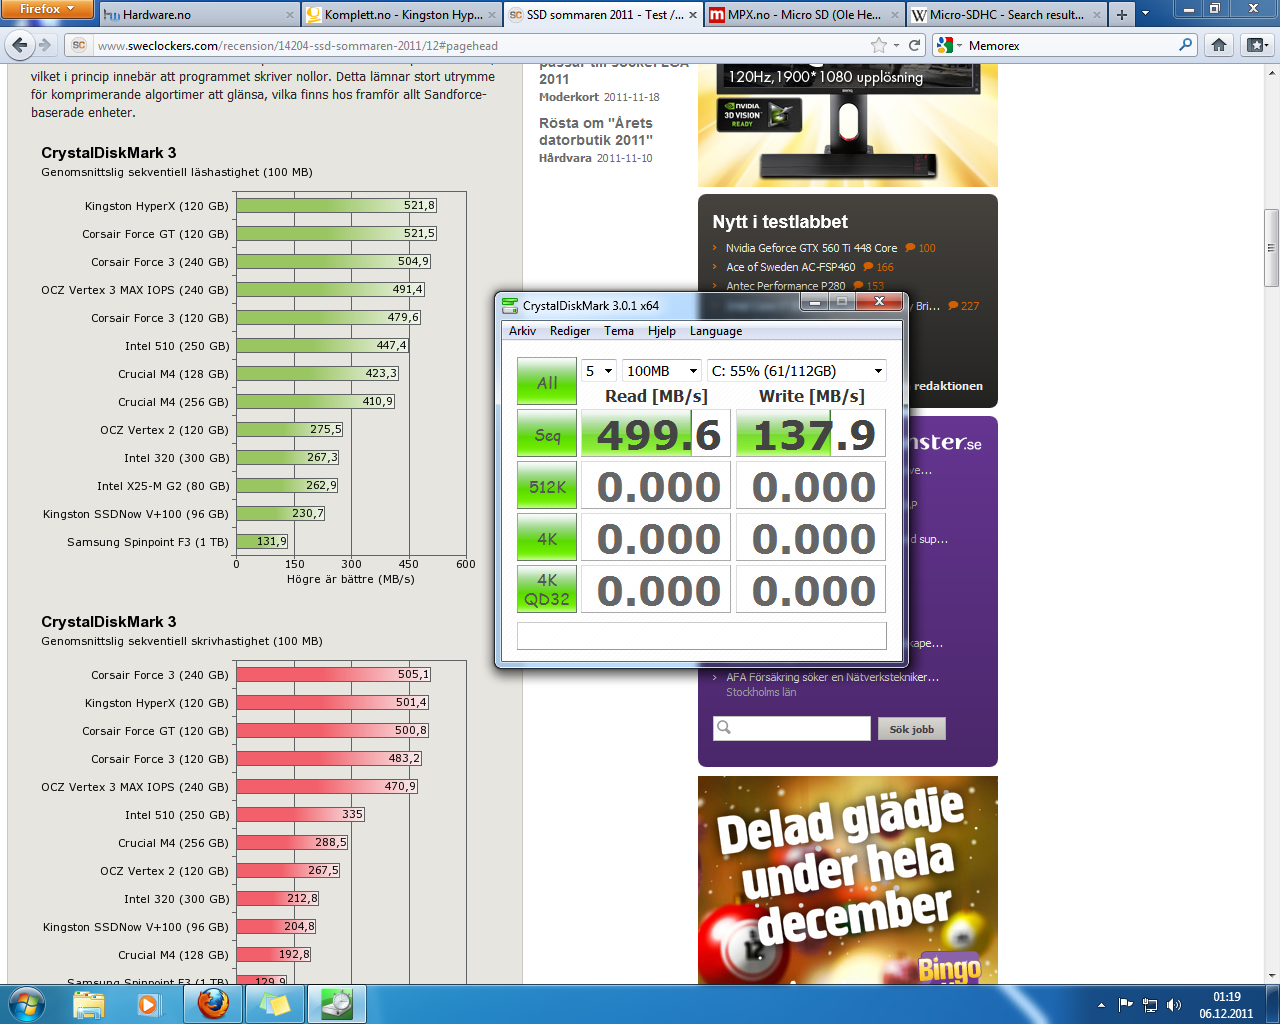The width and height of the screenshot is (1280, 1024).
Task: Click the Action Center flag icon
Action: pos(1126,1005)
